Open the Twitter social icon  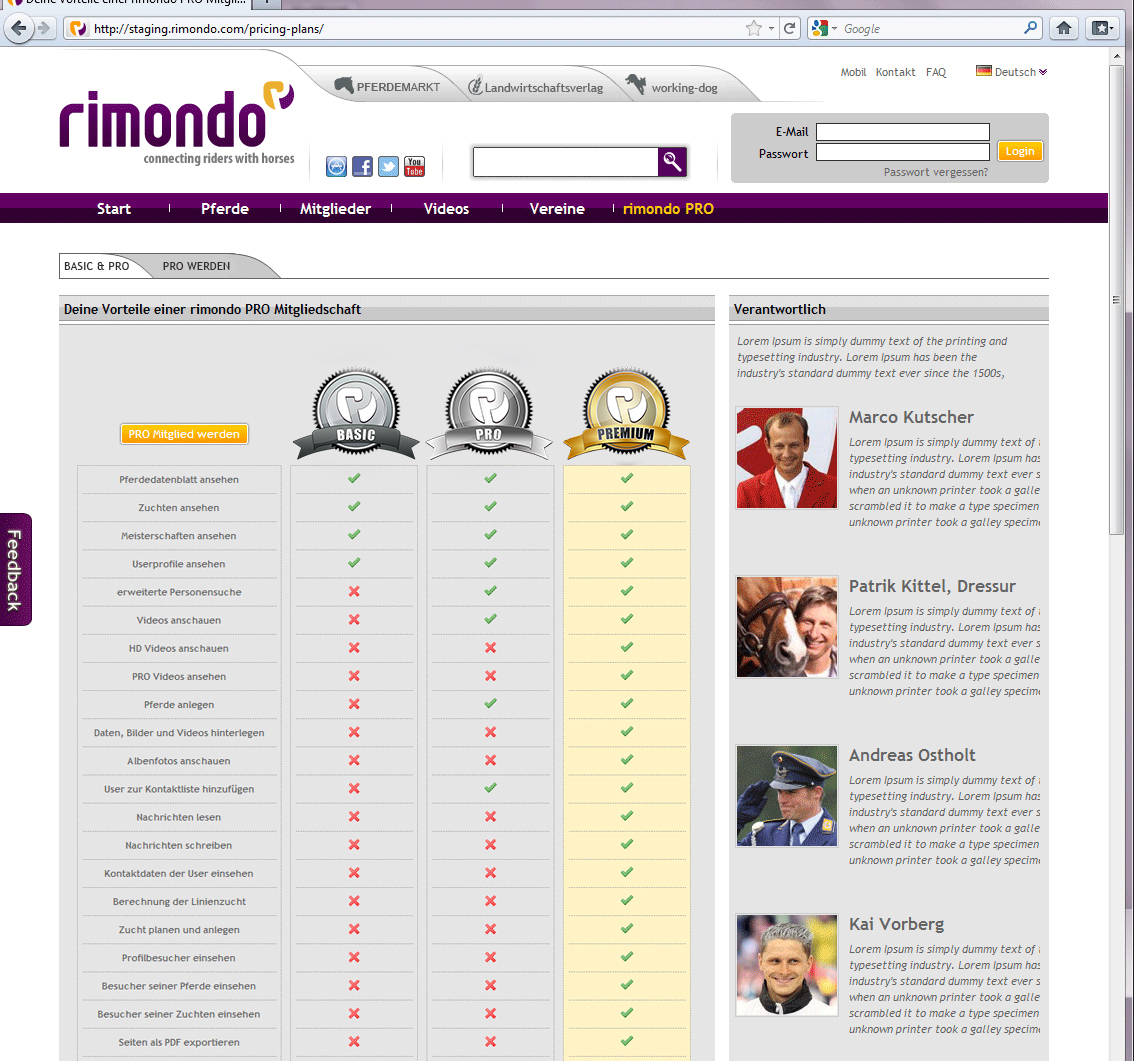[x=388, y=166]
